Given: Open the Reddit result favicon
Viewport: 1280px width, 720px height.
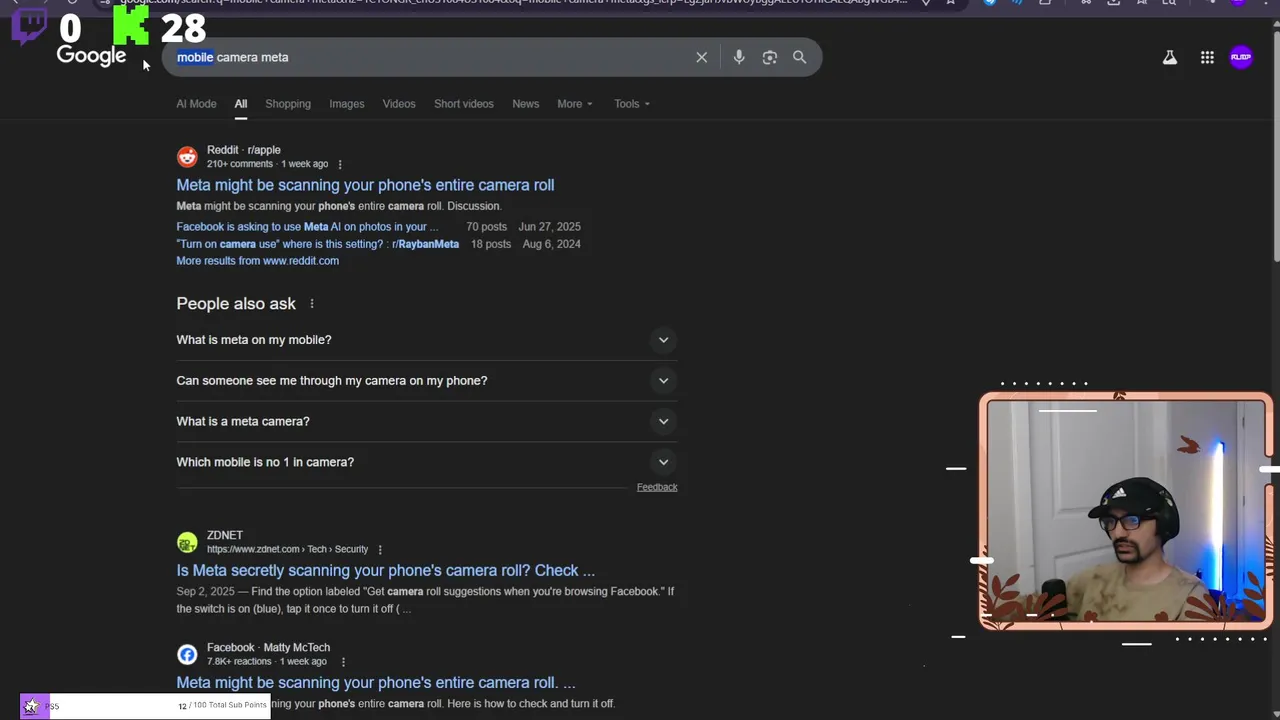Looking at the screenshot, I should point(187,157).
